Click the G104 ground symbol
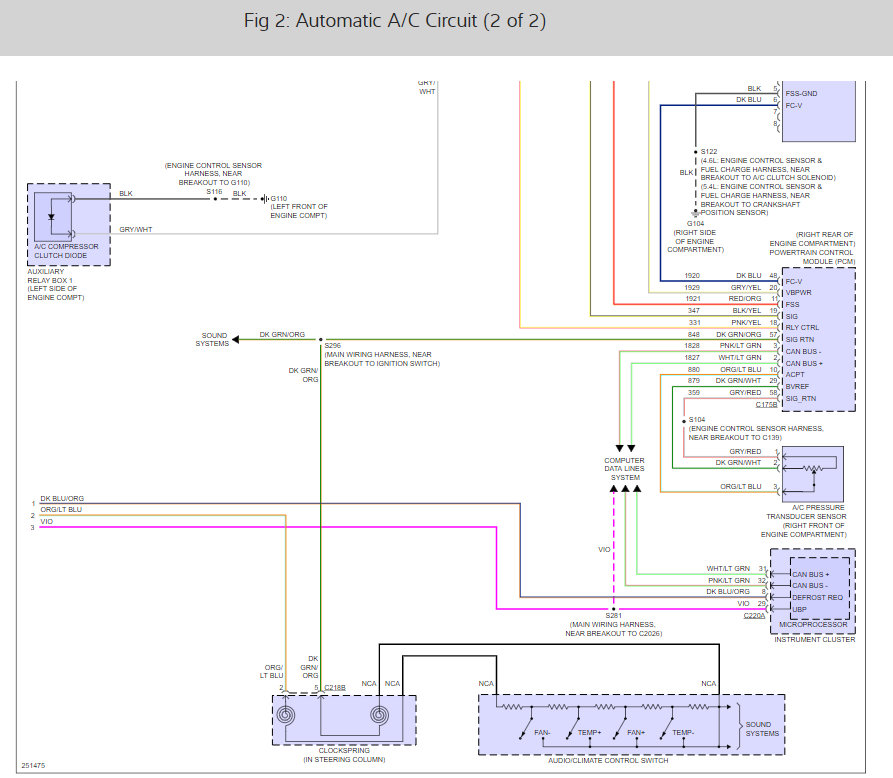 [x=695, y=212]
